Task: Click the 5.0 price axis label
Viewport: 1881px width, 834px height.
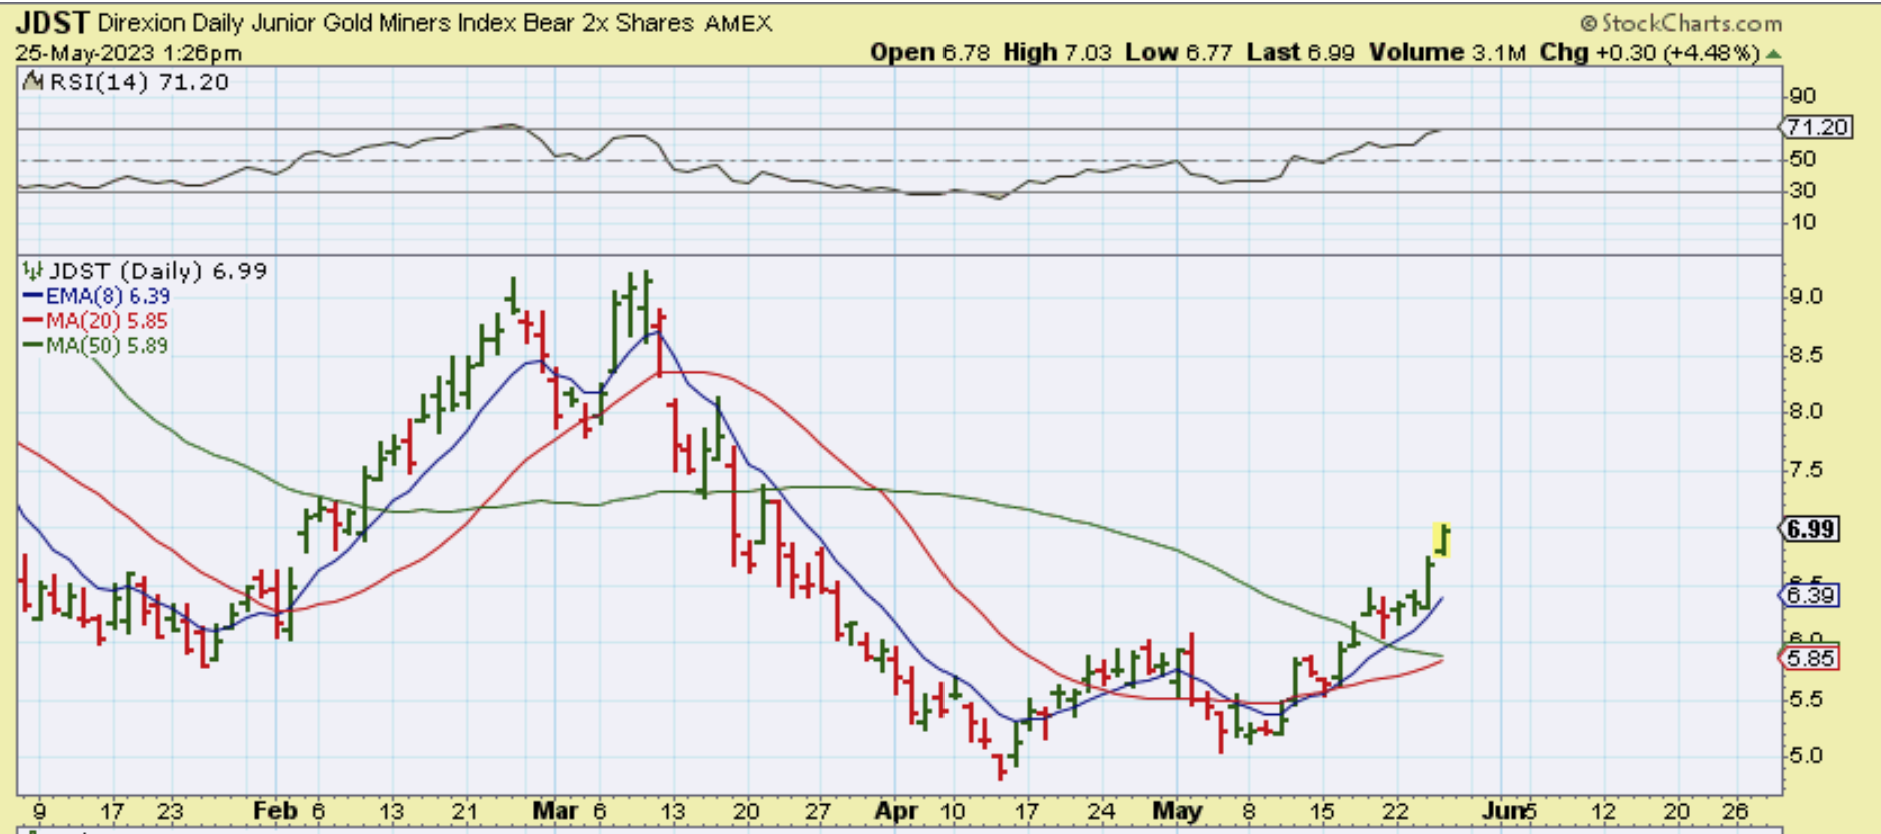Action: (x=1806, y=756)
